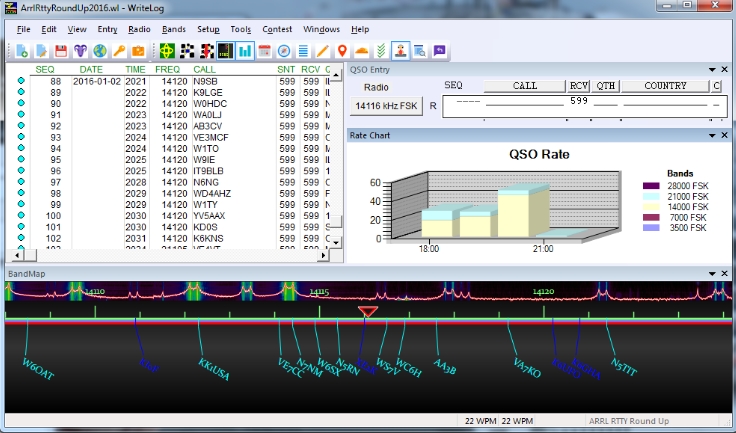Close the BandMap panel
Image resolution: width=736 pixels, height=433 pixels.
click(x=724, y=273)
